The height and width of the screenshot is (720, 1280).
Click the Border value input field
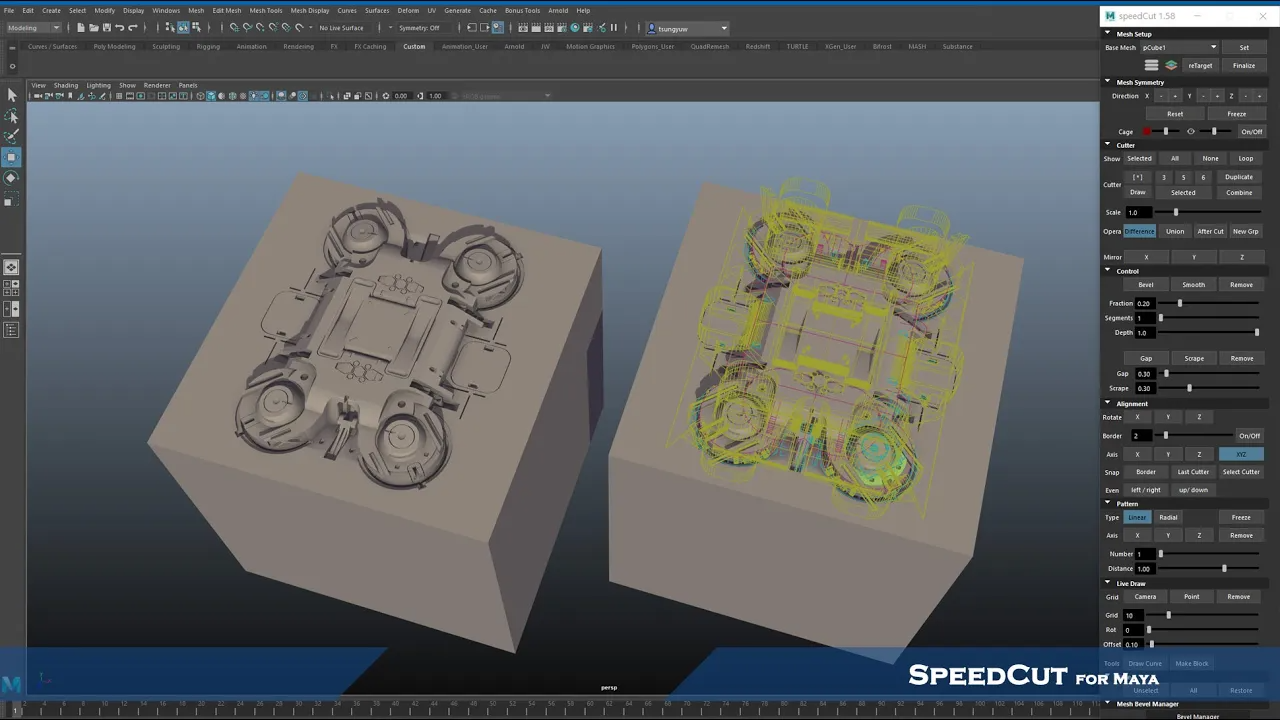point(1140,436)
